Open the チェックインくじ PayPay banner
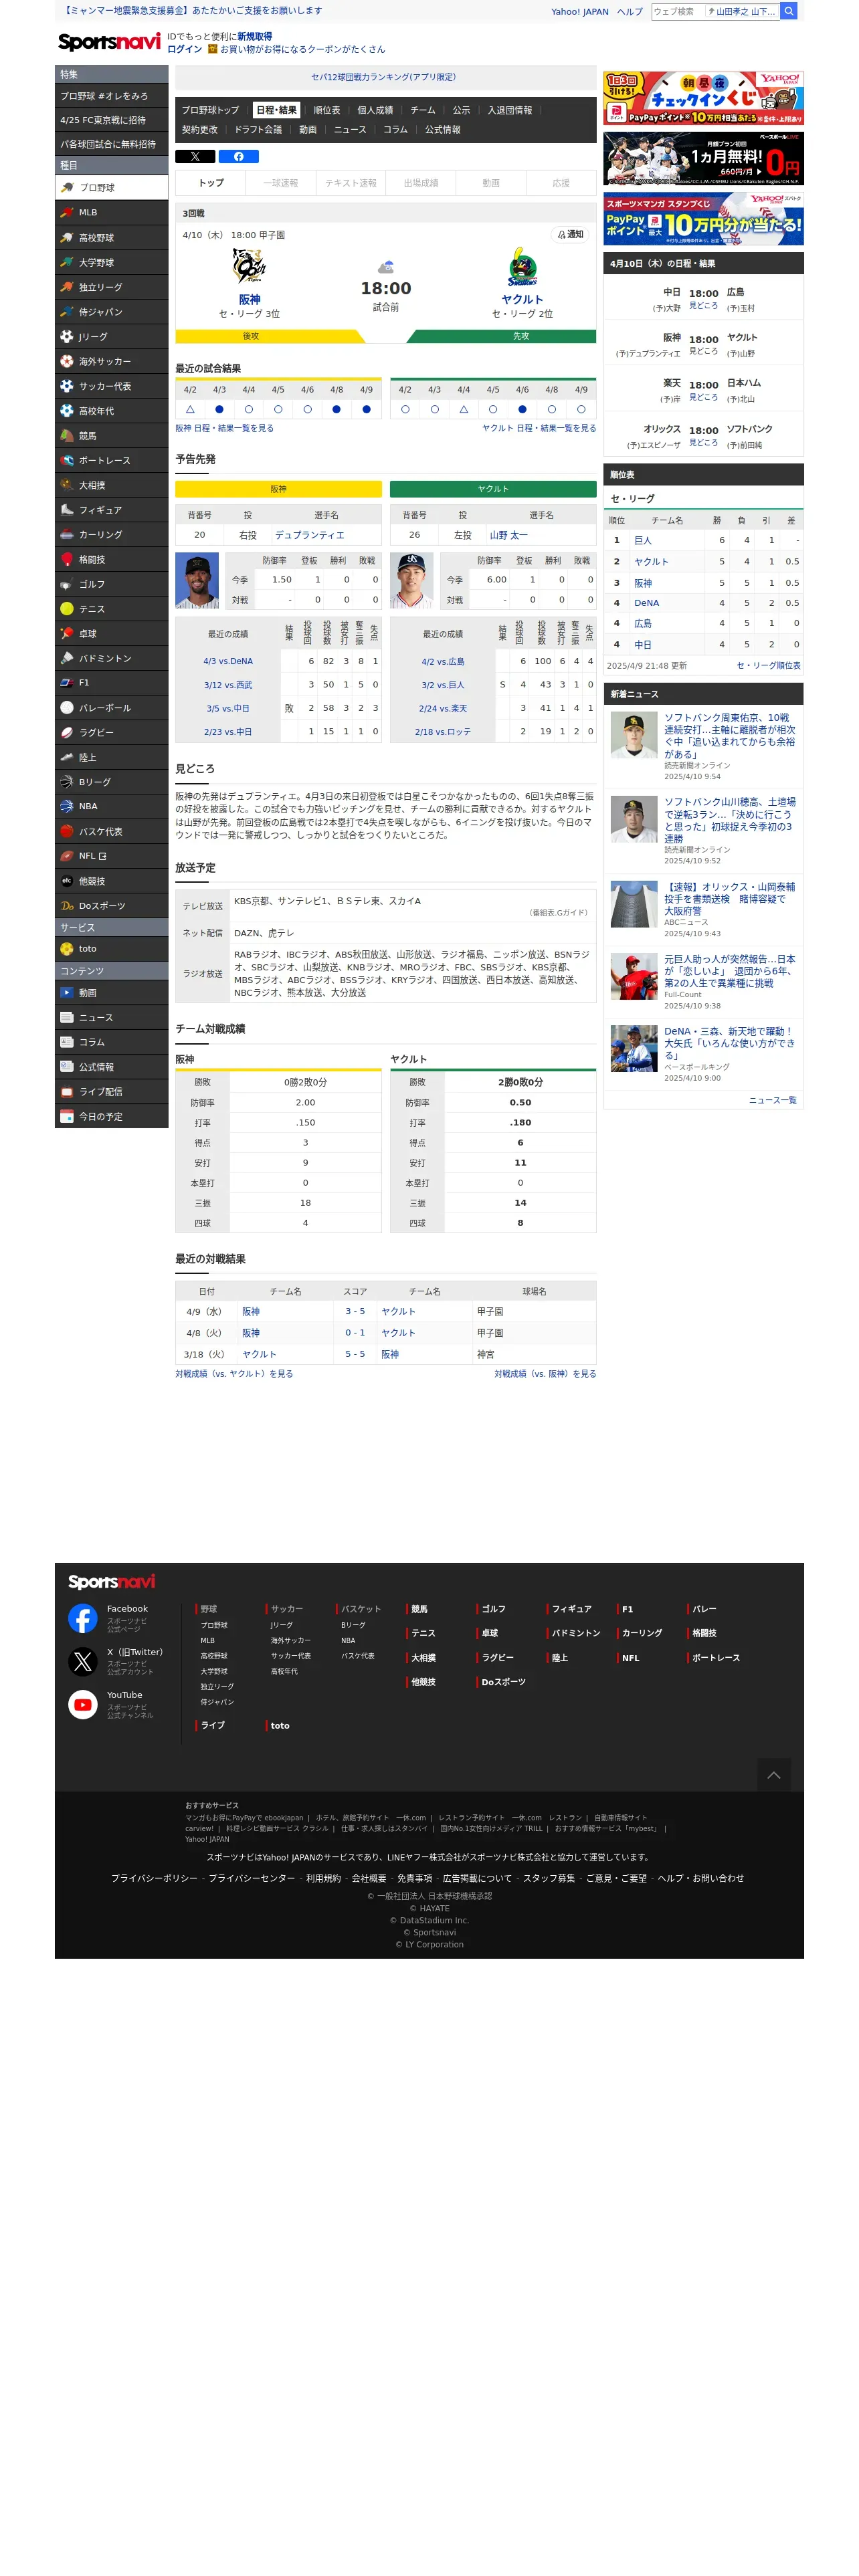 (x=703, y=98)
